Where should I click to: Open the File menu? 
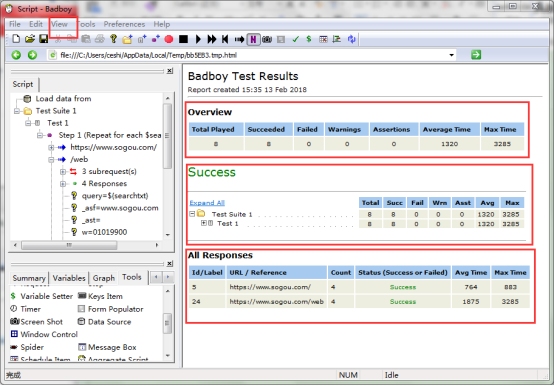point(15,24)
